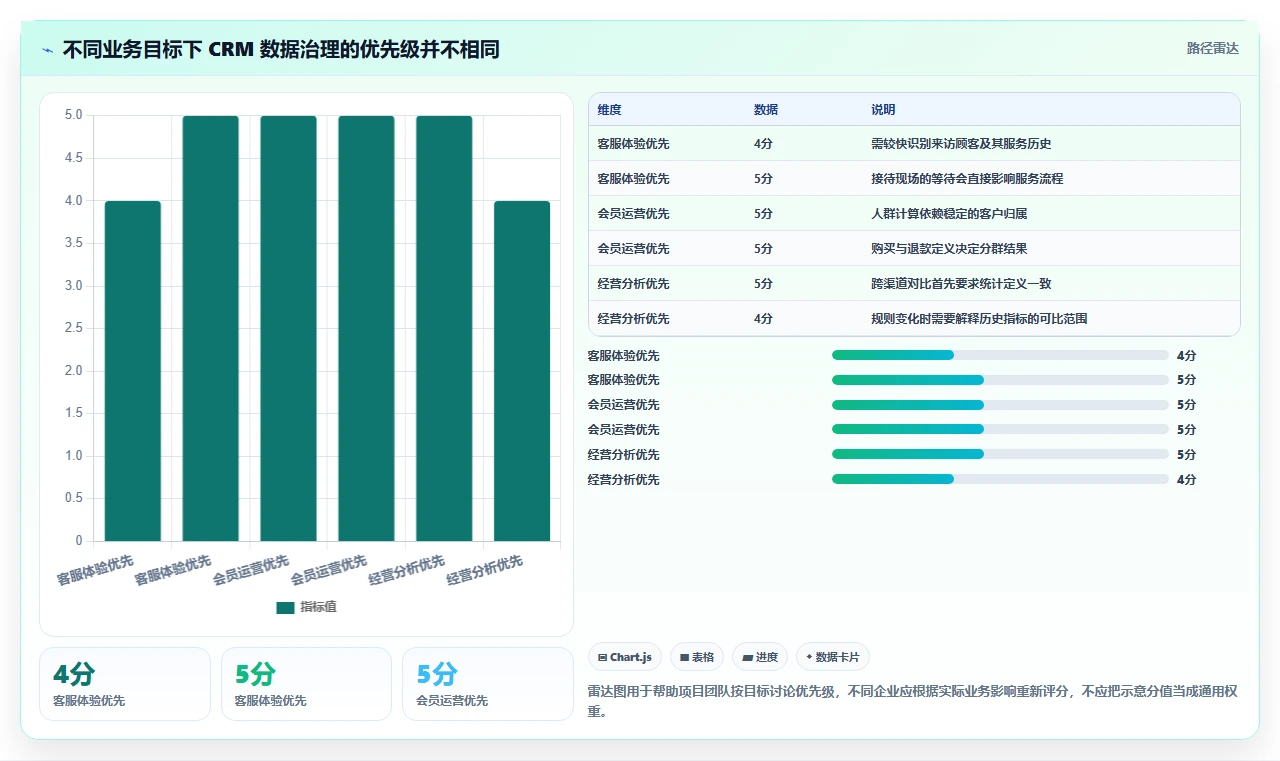Click the cell 购买与退款定义决定分群结果

tap(949, 249)
